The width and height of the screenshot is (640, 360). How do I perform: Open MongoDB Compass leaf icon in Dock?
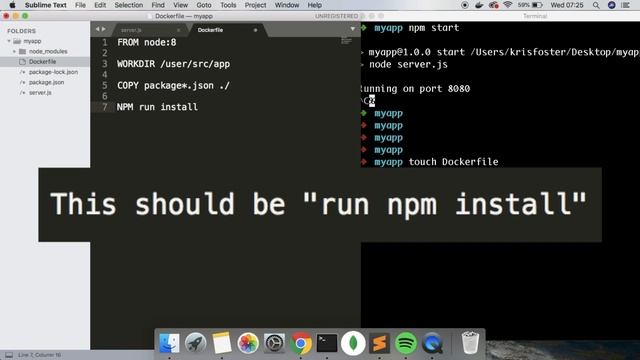click(x=353, y=343)
